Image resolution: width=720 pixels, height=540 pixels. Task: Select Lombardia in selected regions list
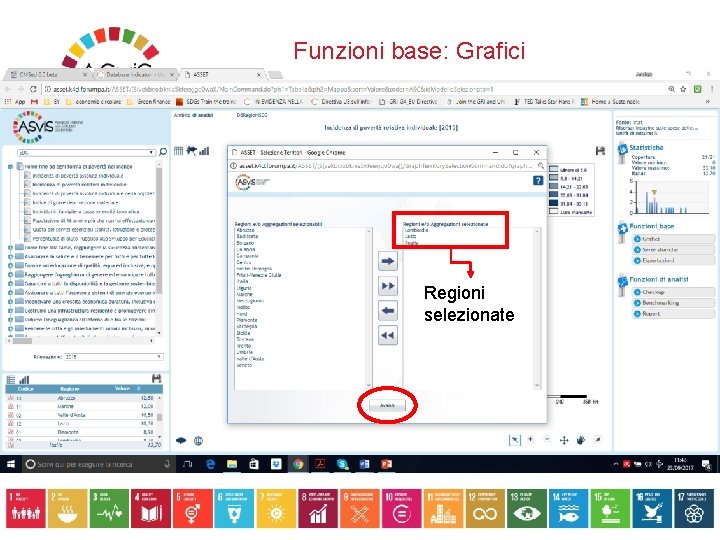click(x=416, y=230)
